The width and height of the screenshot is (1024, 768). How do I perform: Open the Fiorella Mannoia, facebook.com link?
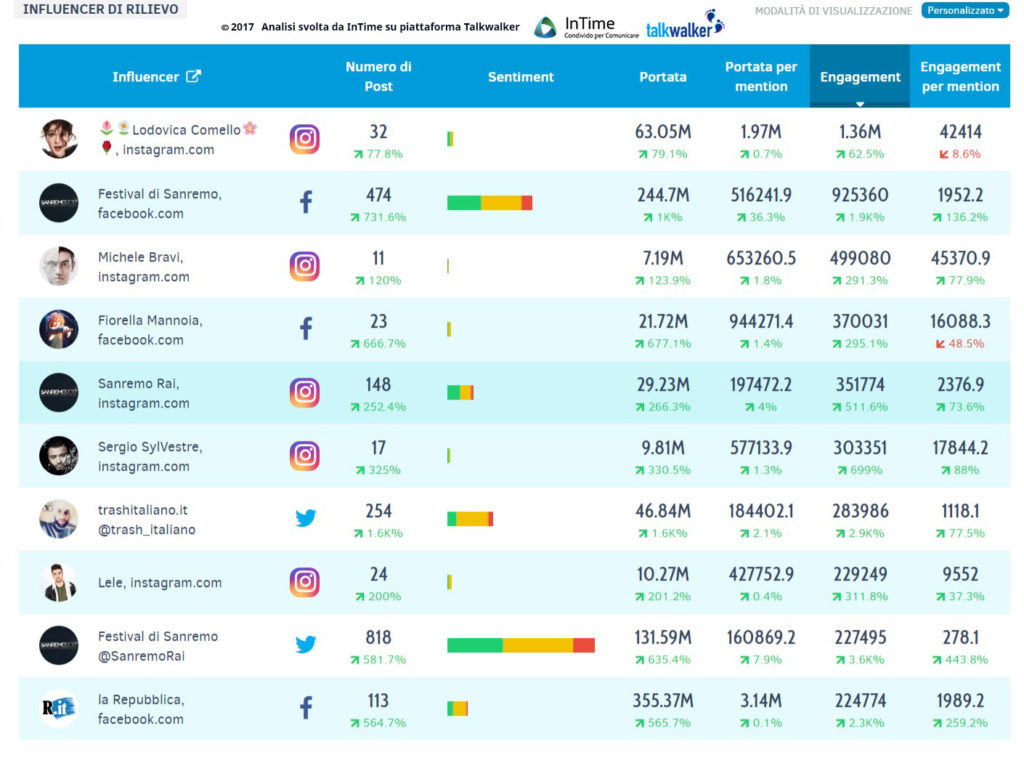[150, 330]
